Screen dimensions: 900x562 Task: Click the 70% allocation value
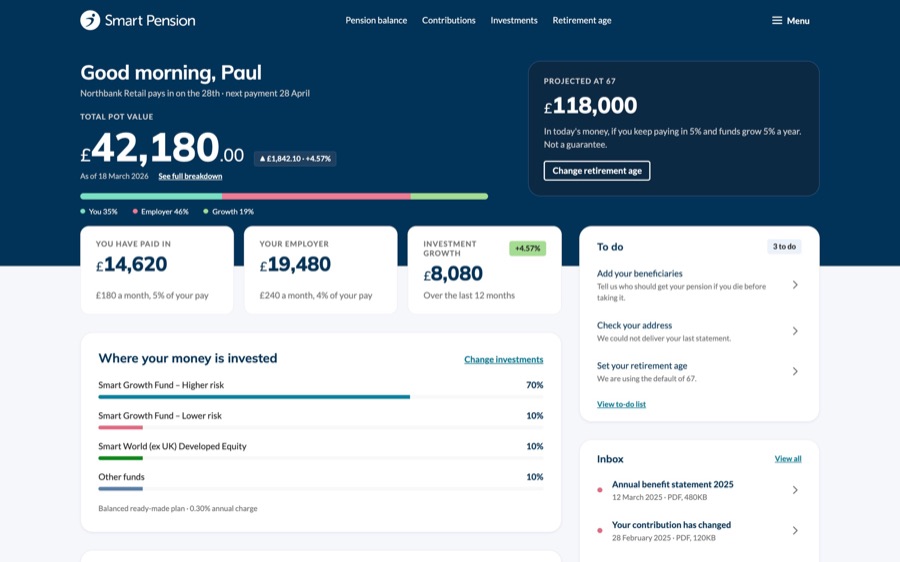(534, 385)
